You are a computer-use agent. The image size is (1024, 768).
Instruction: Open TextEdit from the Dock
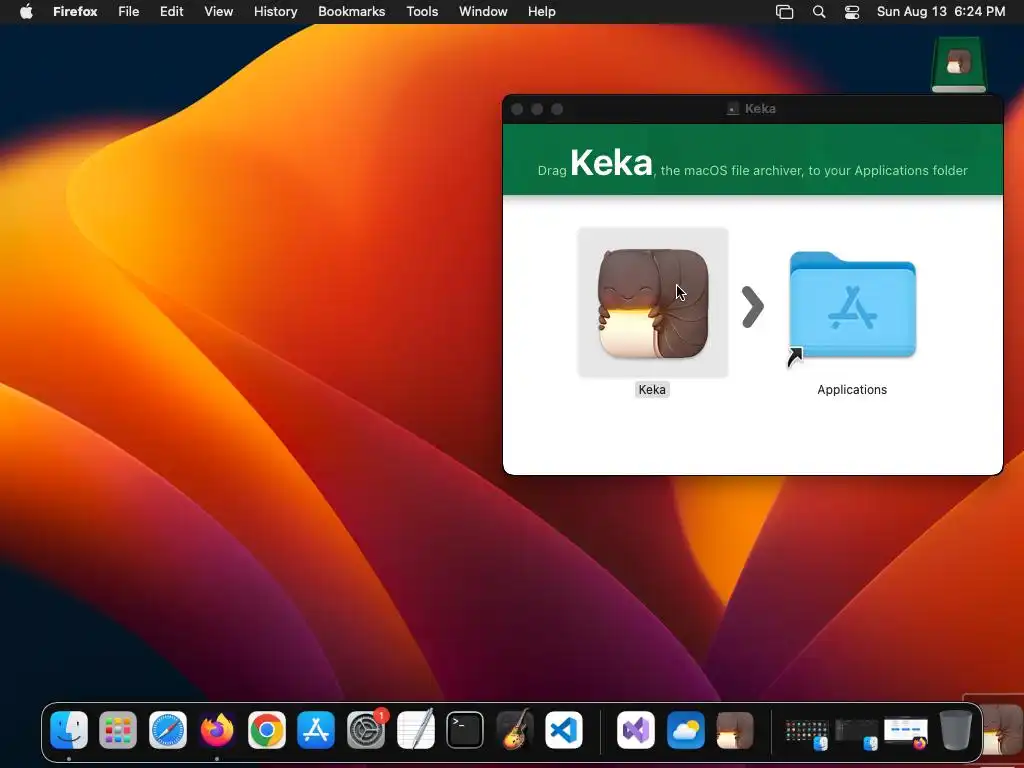click(415, 730)
